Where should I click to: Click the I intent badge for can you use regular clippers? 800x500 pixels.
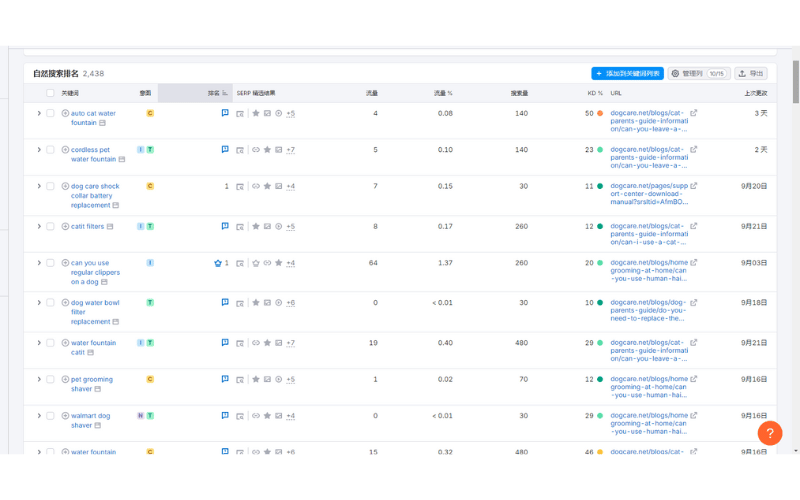[x=150, y=263]
